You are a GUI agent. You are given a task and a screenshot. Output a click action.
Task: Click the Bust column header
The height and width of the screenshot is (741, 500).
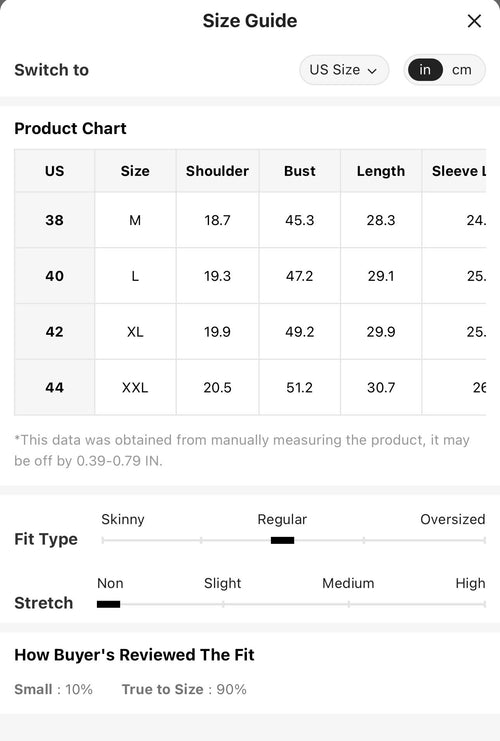pyautogui.click(x=300, y=171)
